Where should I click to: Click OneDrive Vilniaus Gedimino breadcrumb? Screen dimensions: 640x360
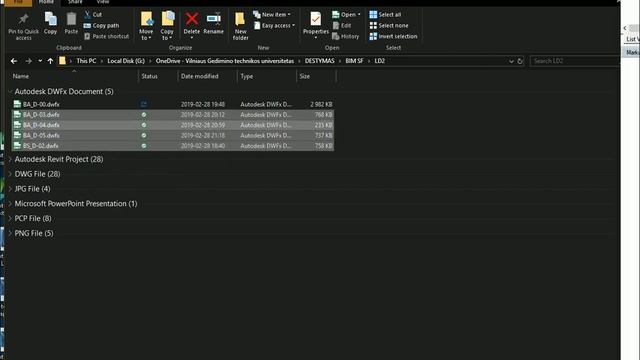[x=224, y=61]
